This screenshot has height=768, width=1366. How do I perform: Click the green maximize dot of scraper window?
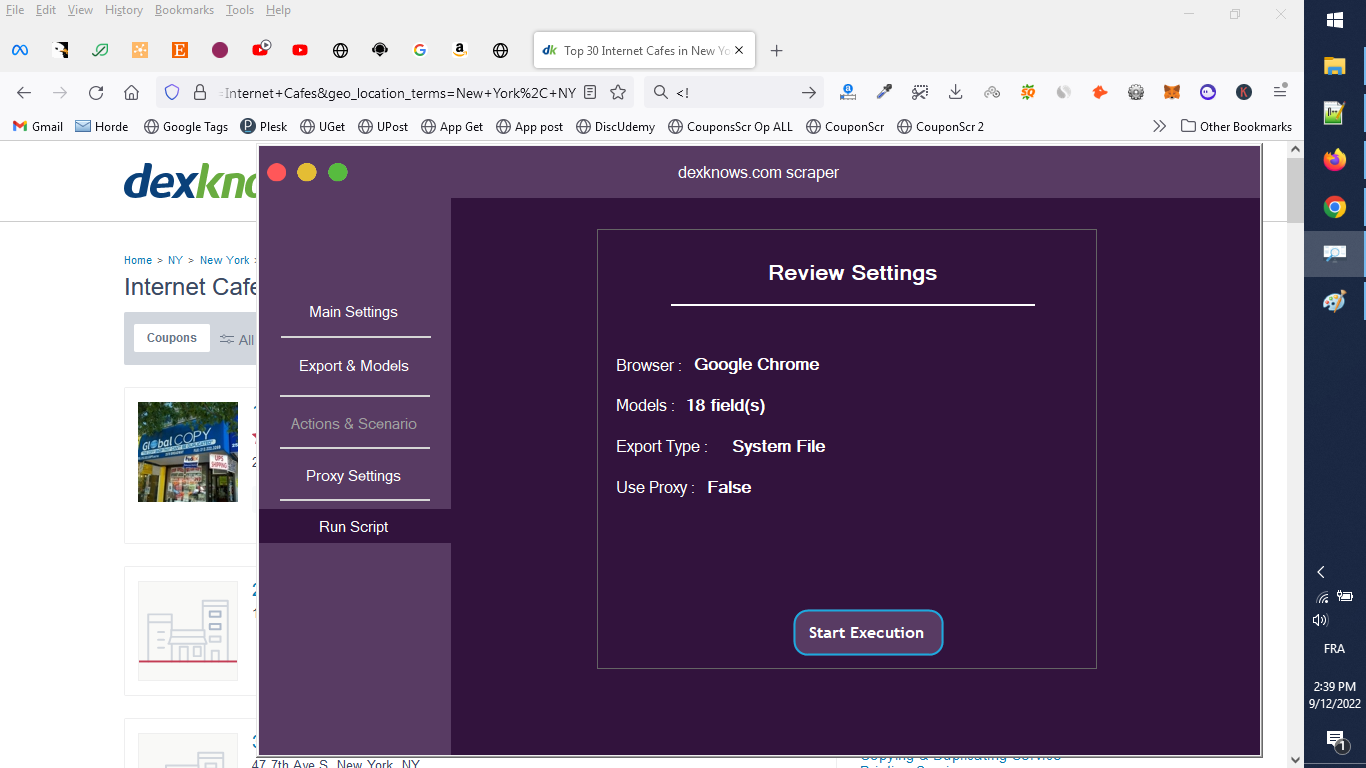click(x=338, y=173)
